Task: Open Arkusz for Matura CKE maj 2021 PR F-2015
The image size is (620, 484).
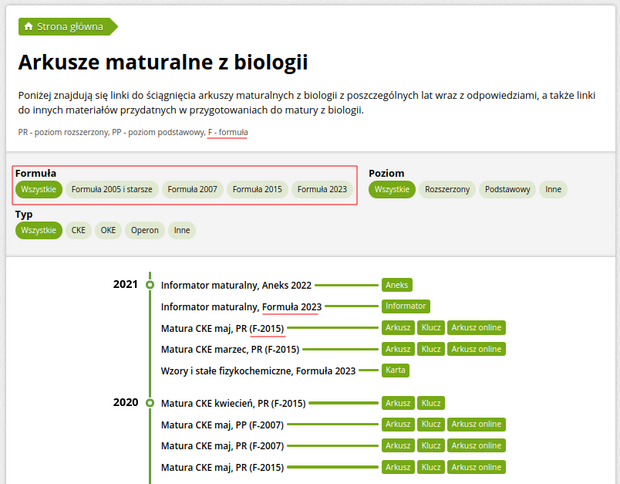Action: coord(398,328)
